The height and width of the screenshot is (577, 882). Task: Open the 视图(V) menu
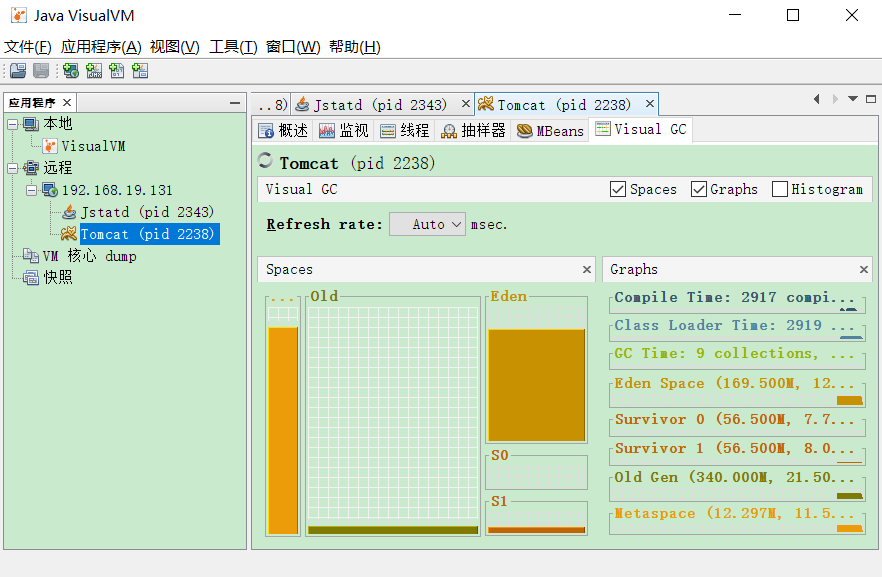point(174,47)
